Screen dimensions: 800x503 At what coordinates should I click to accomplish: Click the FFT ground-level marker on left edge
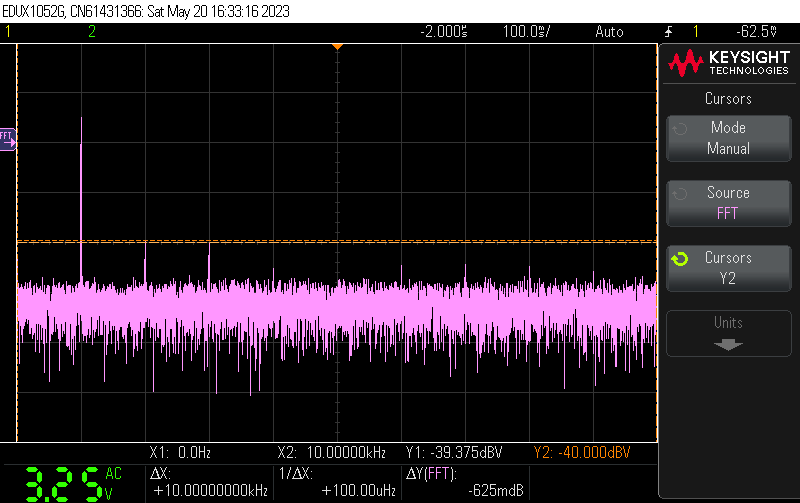click(x=8, y=139)
